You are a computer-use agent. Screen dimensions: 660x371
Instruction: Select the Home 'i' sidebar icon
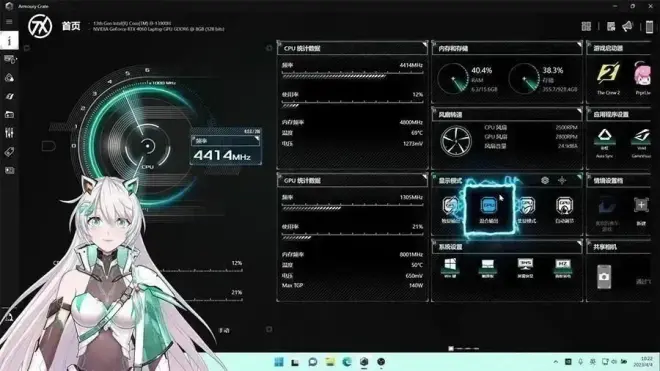pyautogui.click(x=9, y=40)
